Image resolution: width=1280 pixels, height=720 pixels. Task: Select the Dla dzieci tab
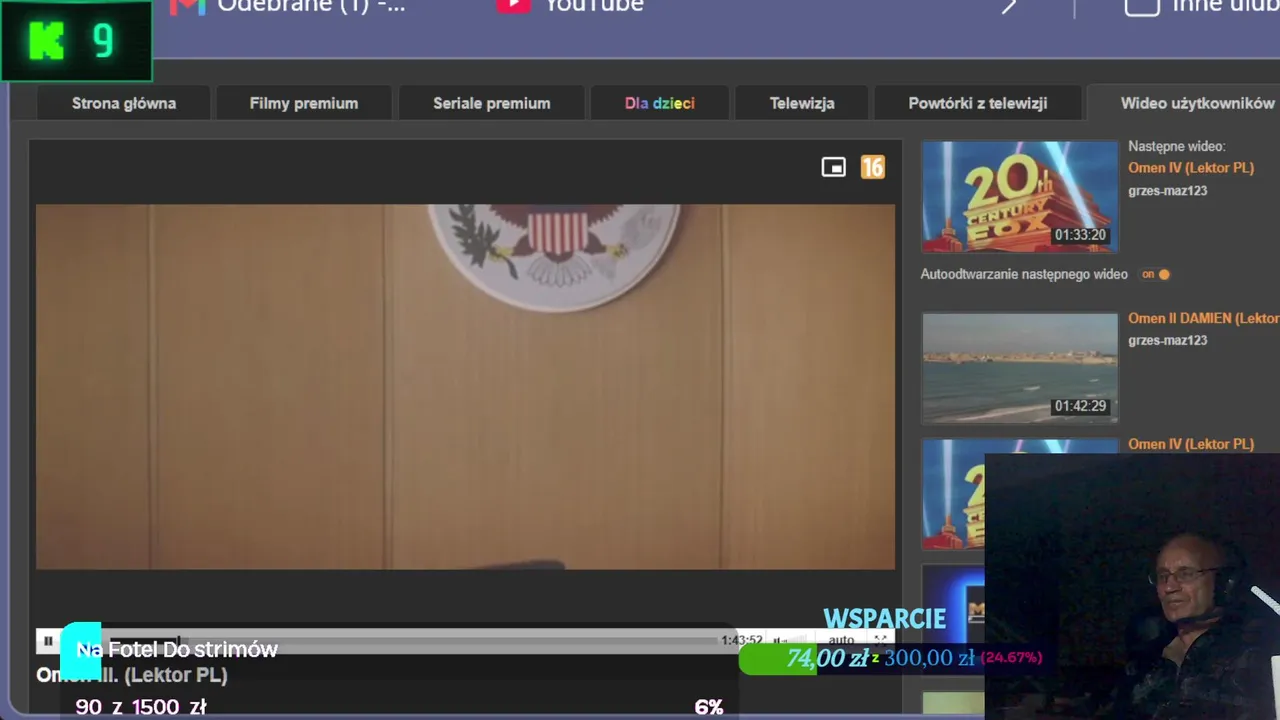(660, 103)
